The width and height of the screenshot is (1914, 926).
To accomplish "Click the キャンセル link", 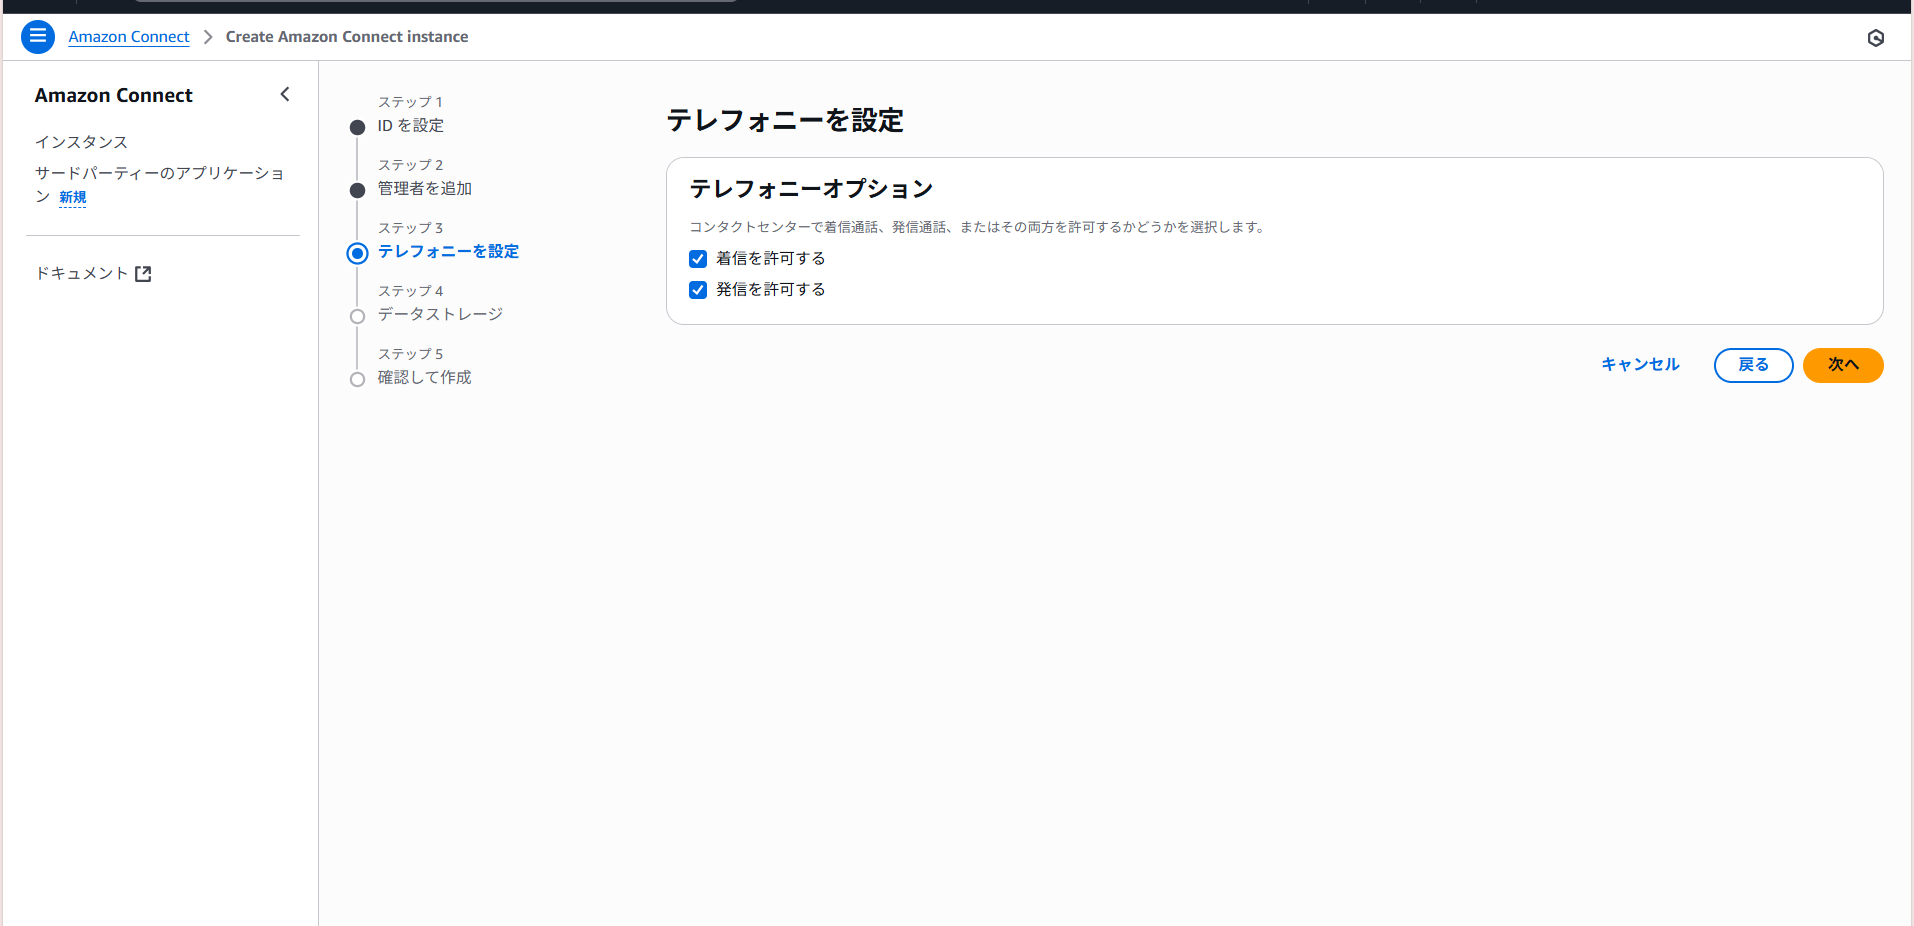I will pyautogui.click(x=1639, y=364).
